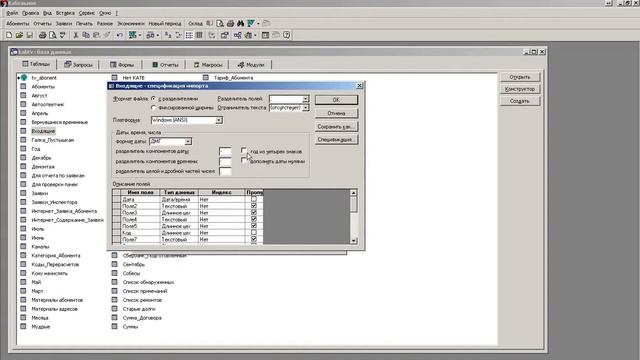
Task: Select the Тариф_Абонента table
Action: click(233, 78)
